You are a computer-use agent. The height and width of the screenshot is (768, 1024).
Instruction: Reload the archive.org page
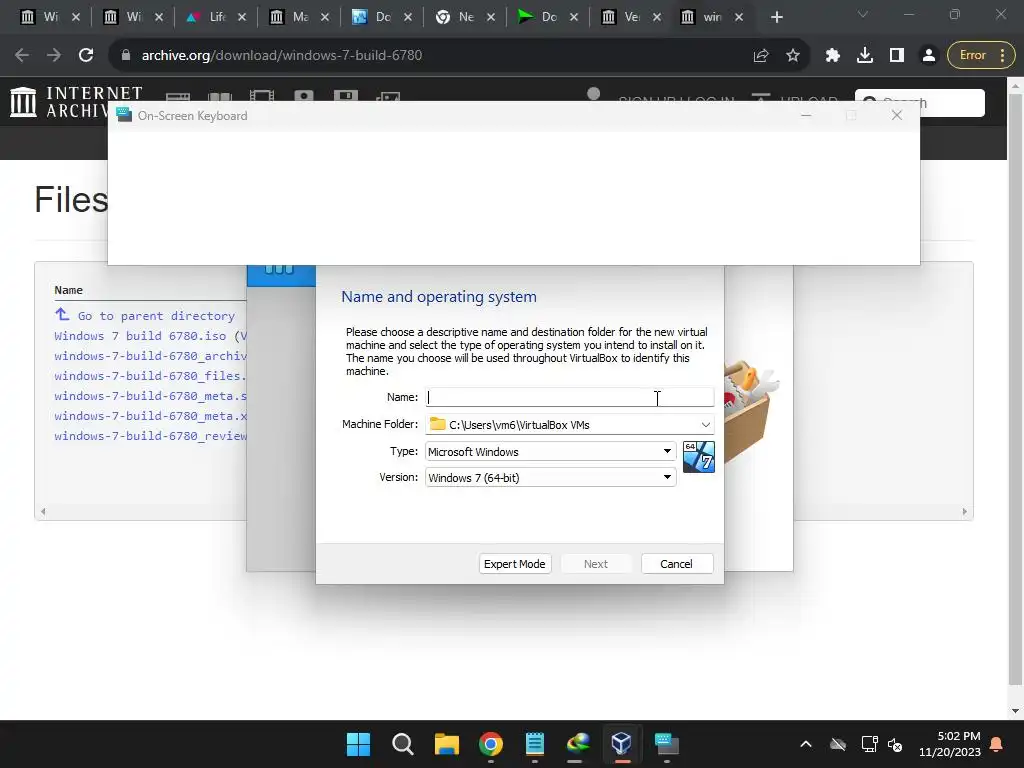(86, 56)
